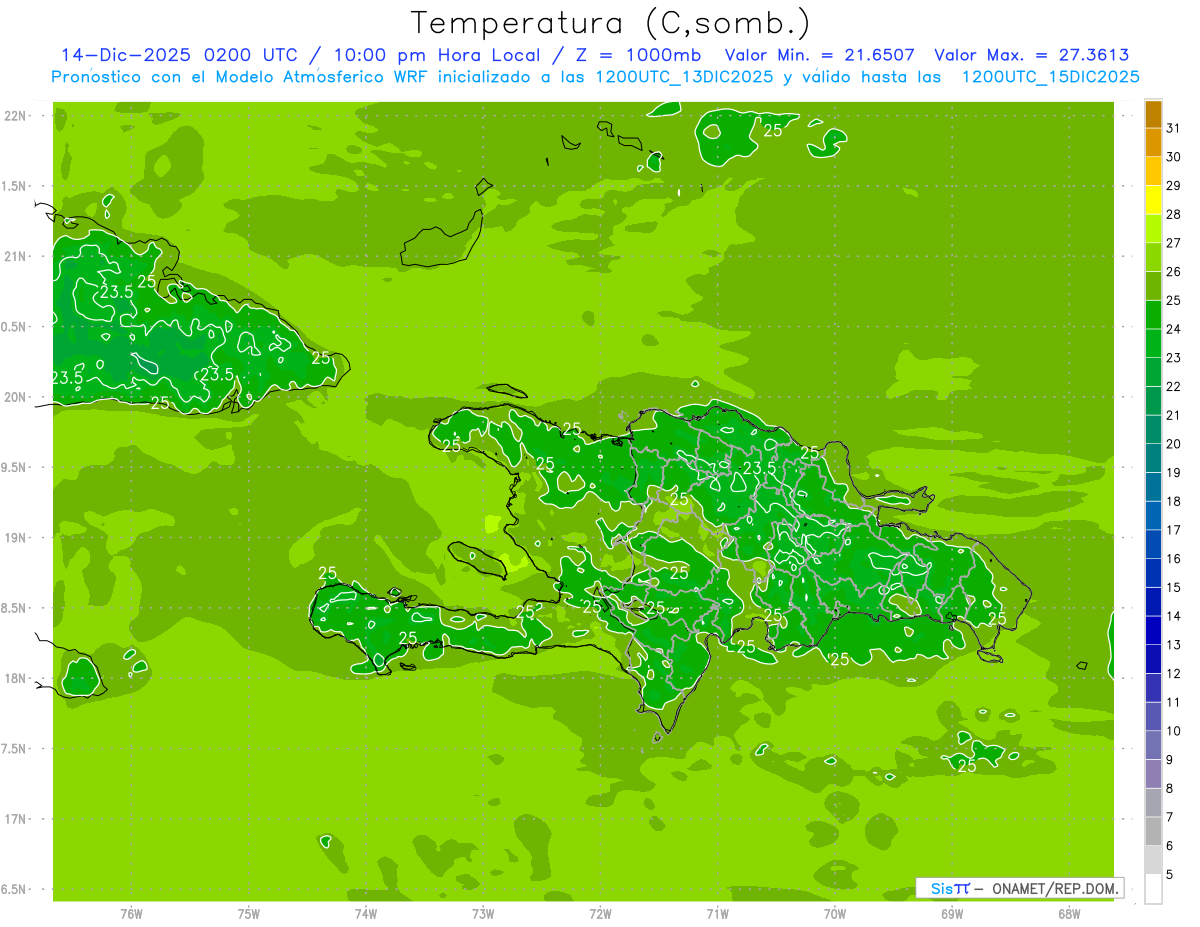The height and width of the screenshot is (927, 1200).
Task: Click the "1.5N" latitude label
Action: pos(14,186)
